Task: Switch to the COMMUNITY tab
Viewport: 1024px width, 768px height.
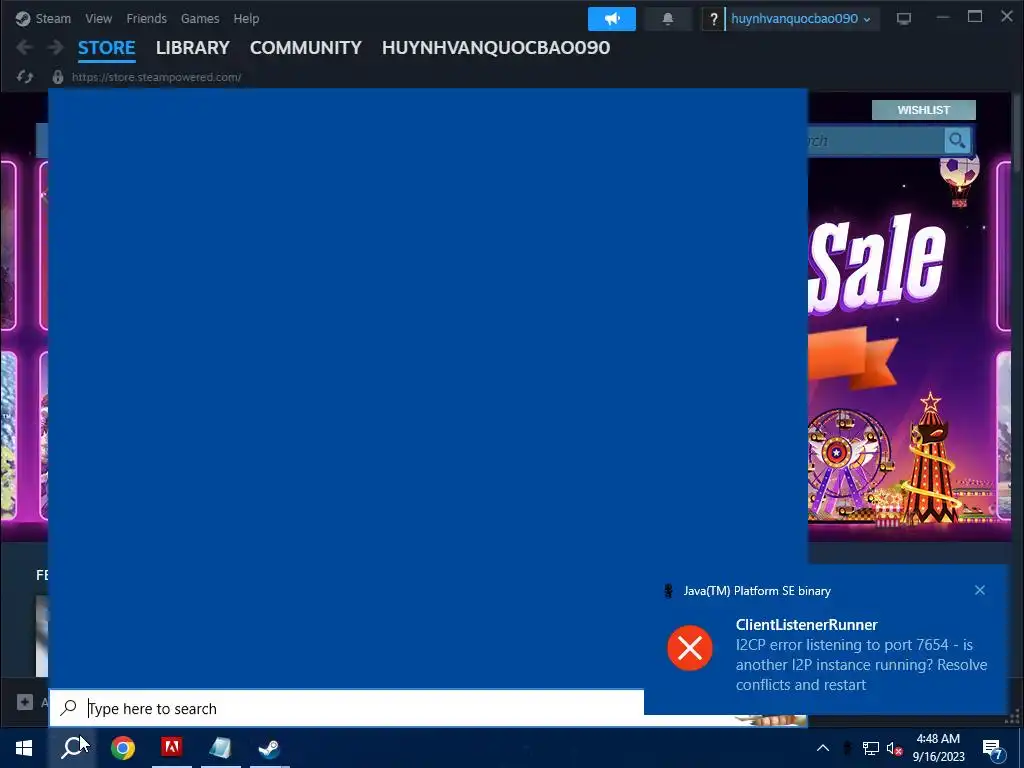Action: pos(306,48)
